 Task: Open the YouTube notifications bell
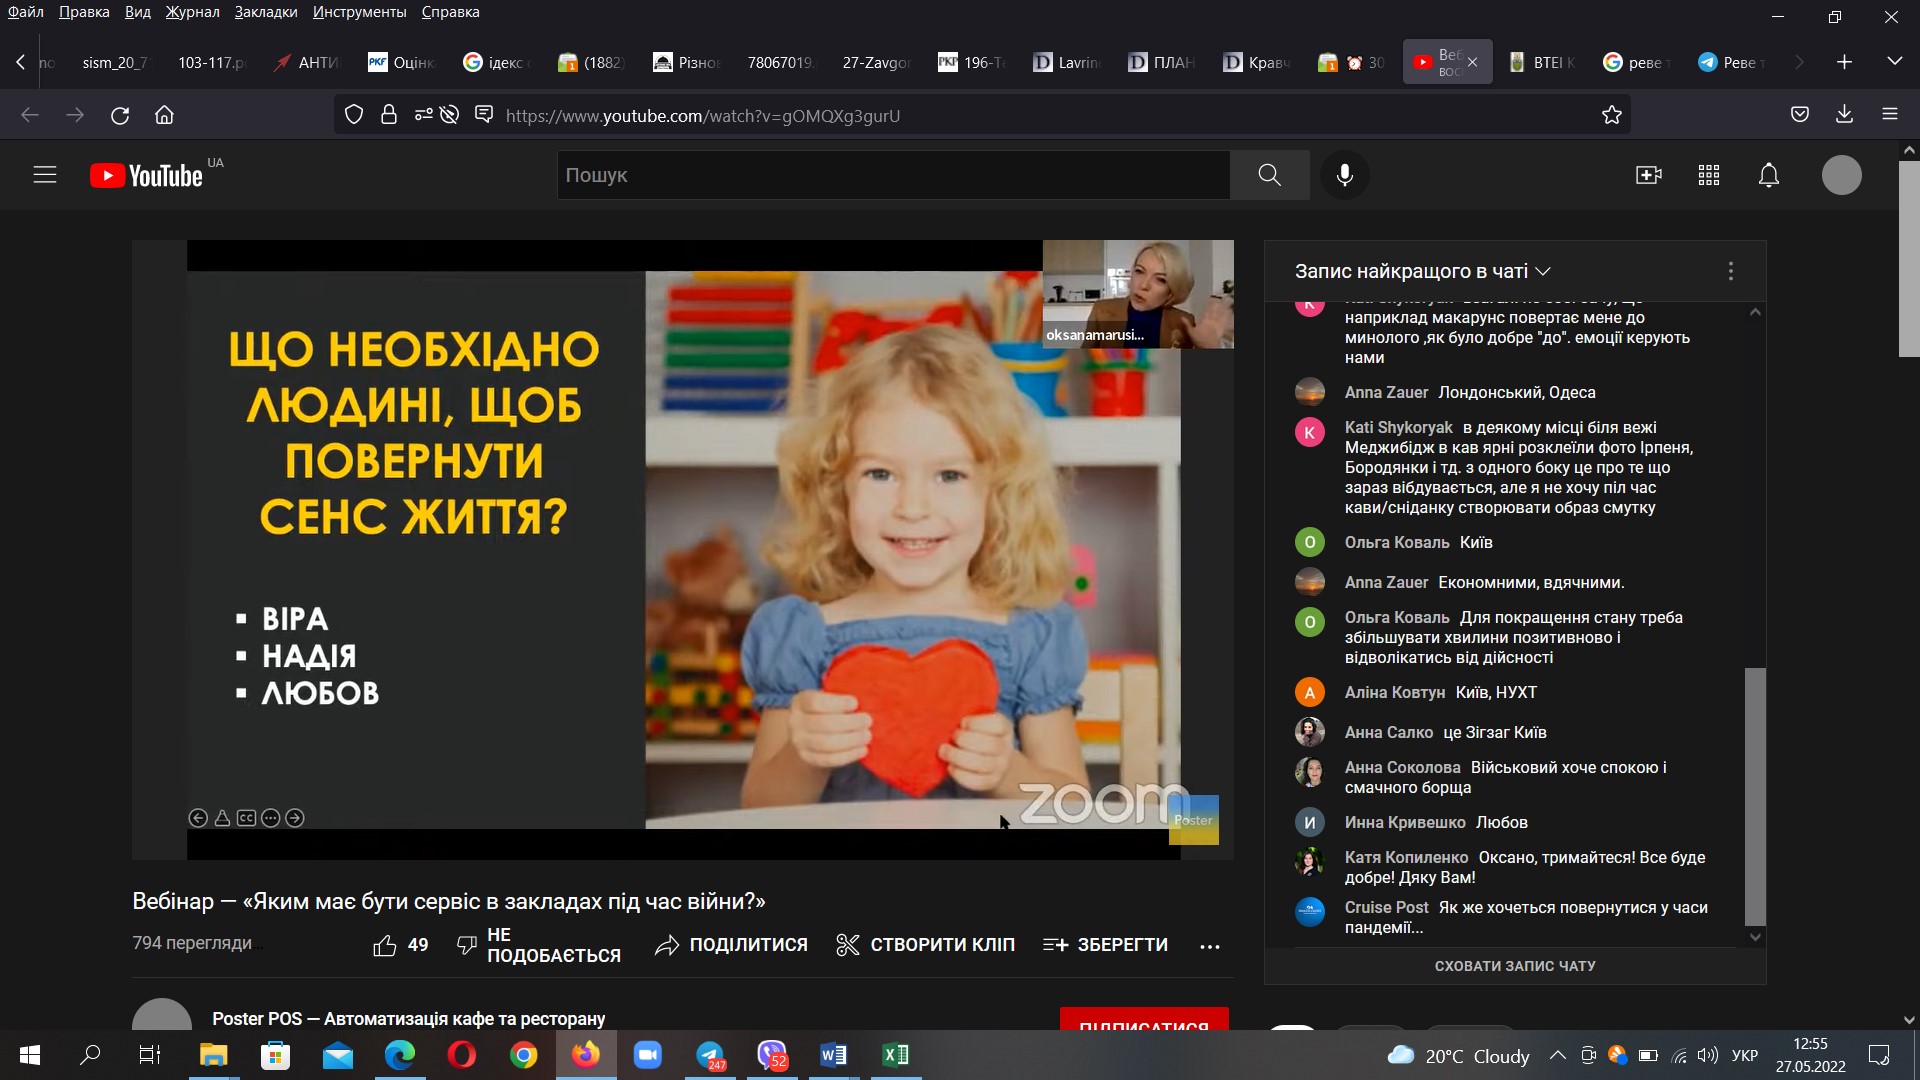pyautogui.click(x=1768, y=176)
